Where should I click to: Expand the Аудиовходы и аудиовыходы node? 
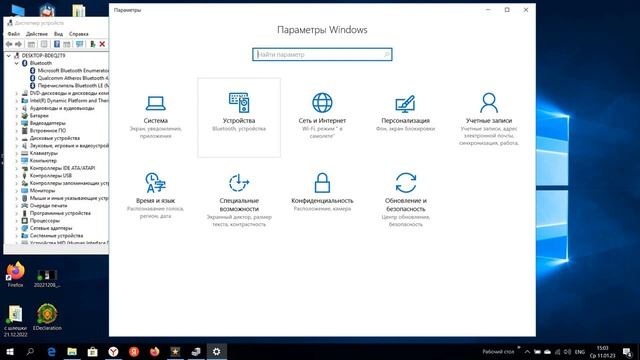[17, 109]
